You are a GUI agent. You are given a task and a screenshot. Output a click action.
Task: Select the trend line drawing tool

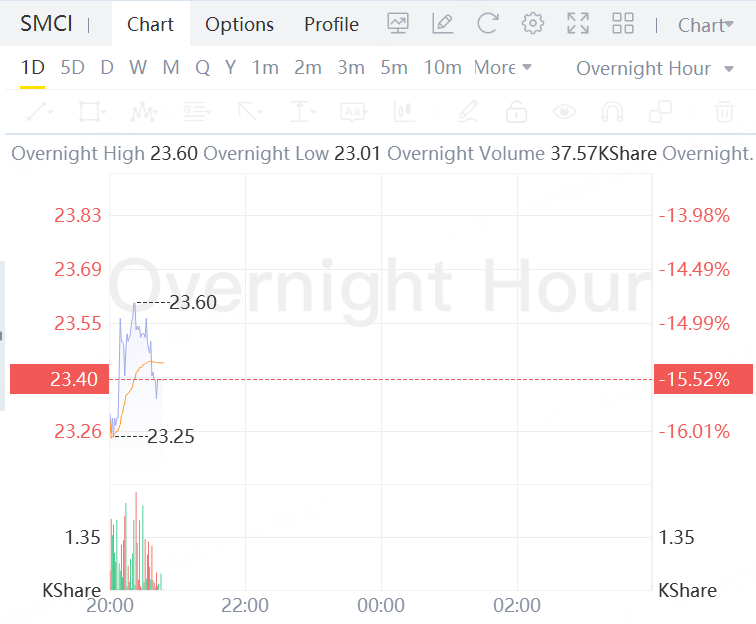[x=40, y=112]
